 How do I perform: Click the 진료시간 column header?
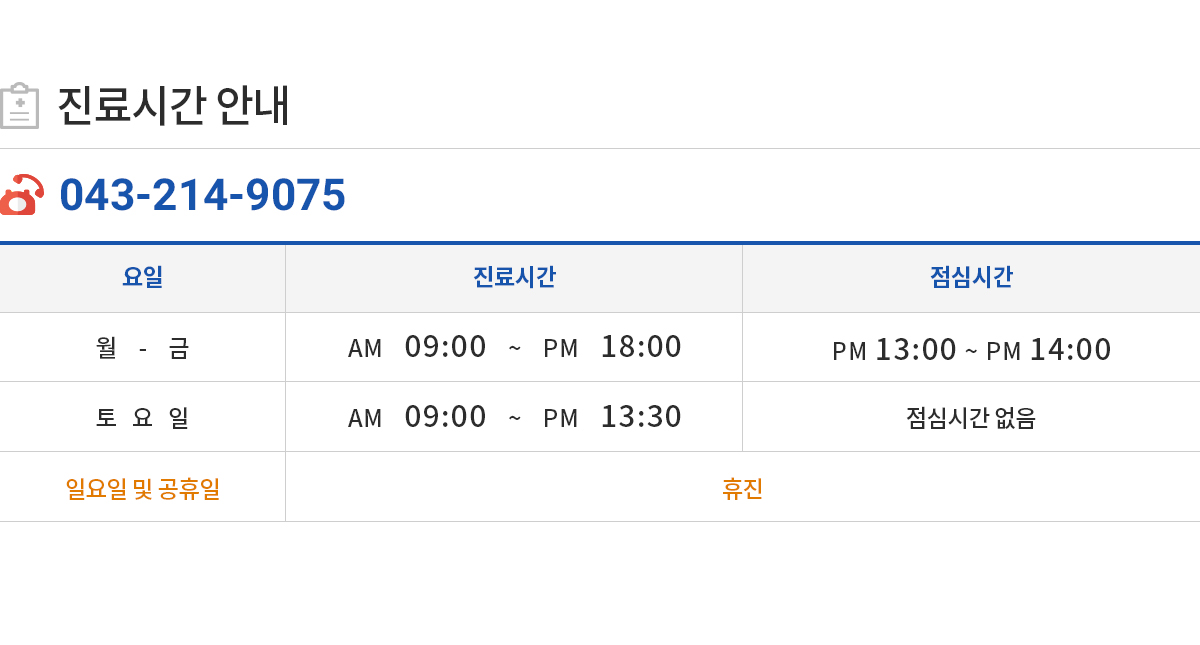[x=514, y=277]
